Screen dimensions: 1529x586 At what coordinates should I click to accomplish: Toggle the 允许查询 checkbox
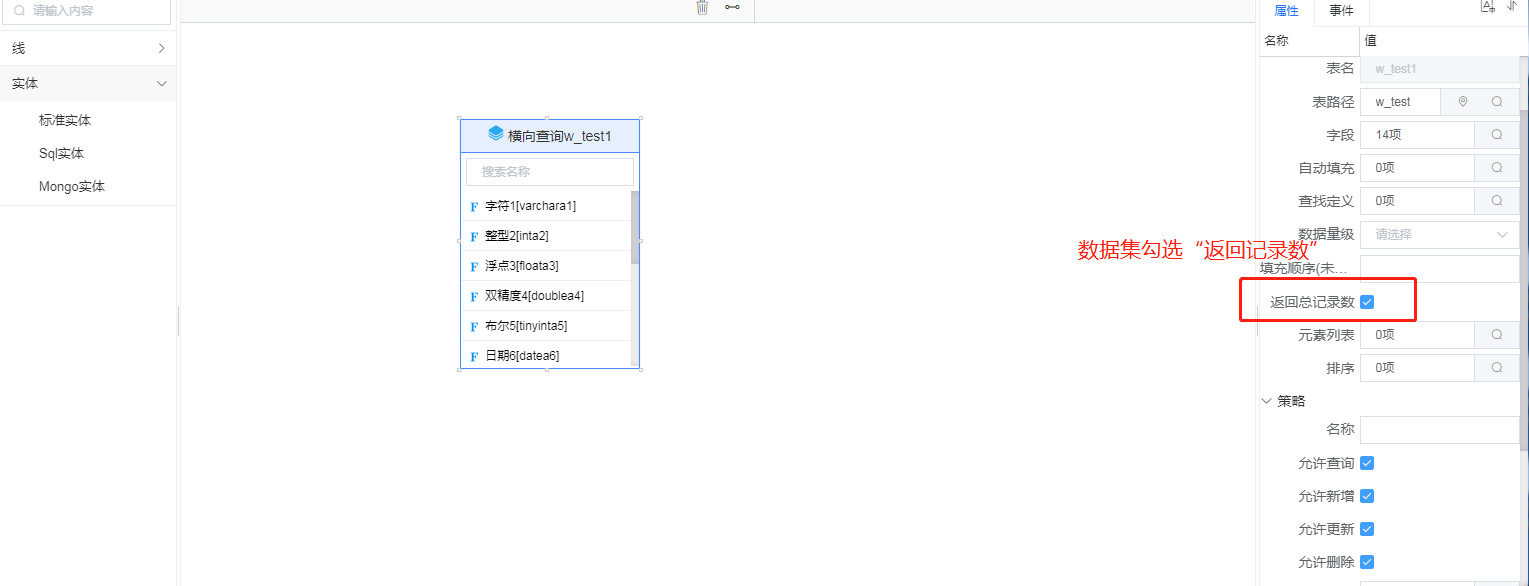pos(1367,463)
